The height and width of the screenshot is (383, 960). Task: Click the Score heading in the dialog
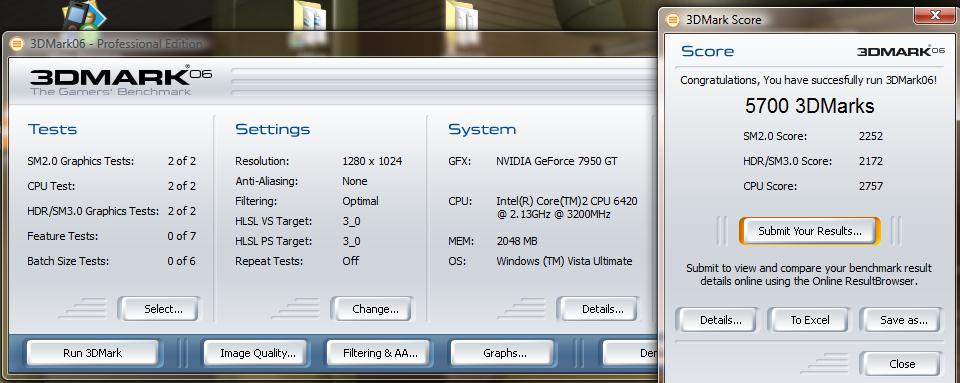(707, 51)
